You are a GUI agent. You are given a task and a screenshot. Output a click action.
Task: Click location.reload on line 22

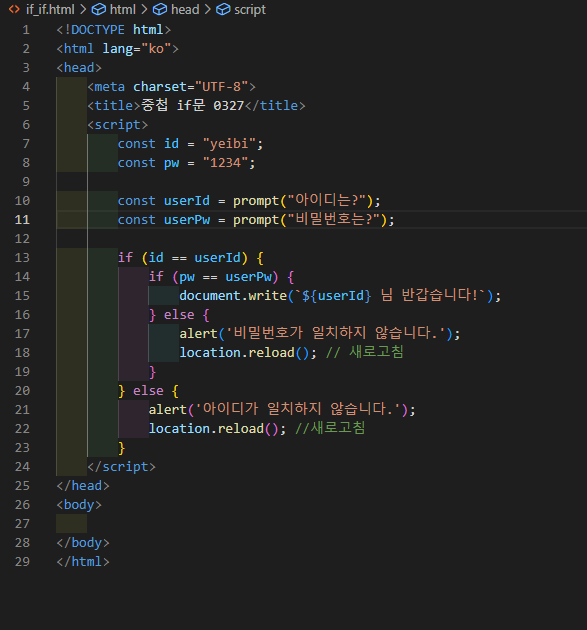[x=206, y=429]
